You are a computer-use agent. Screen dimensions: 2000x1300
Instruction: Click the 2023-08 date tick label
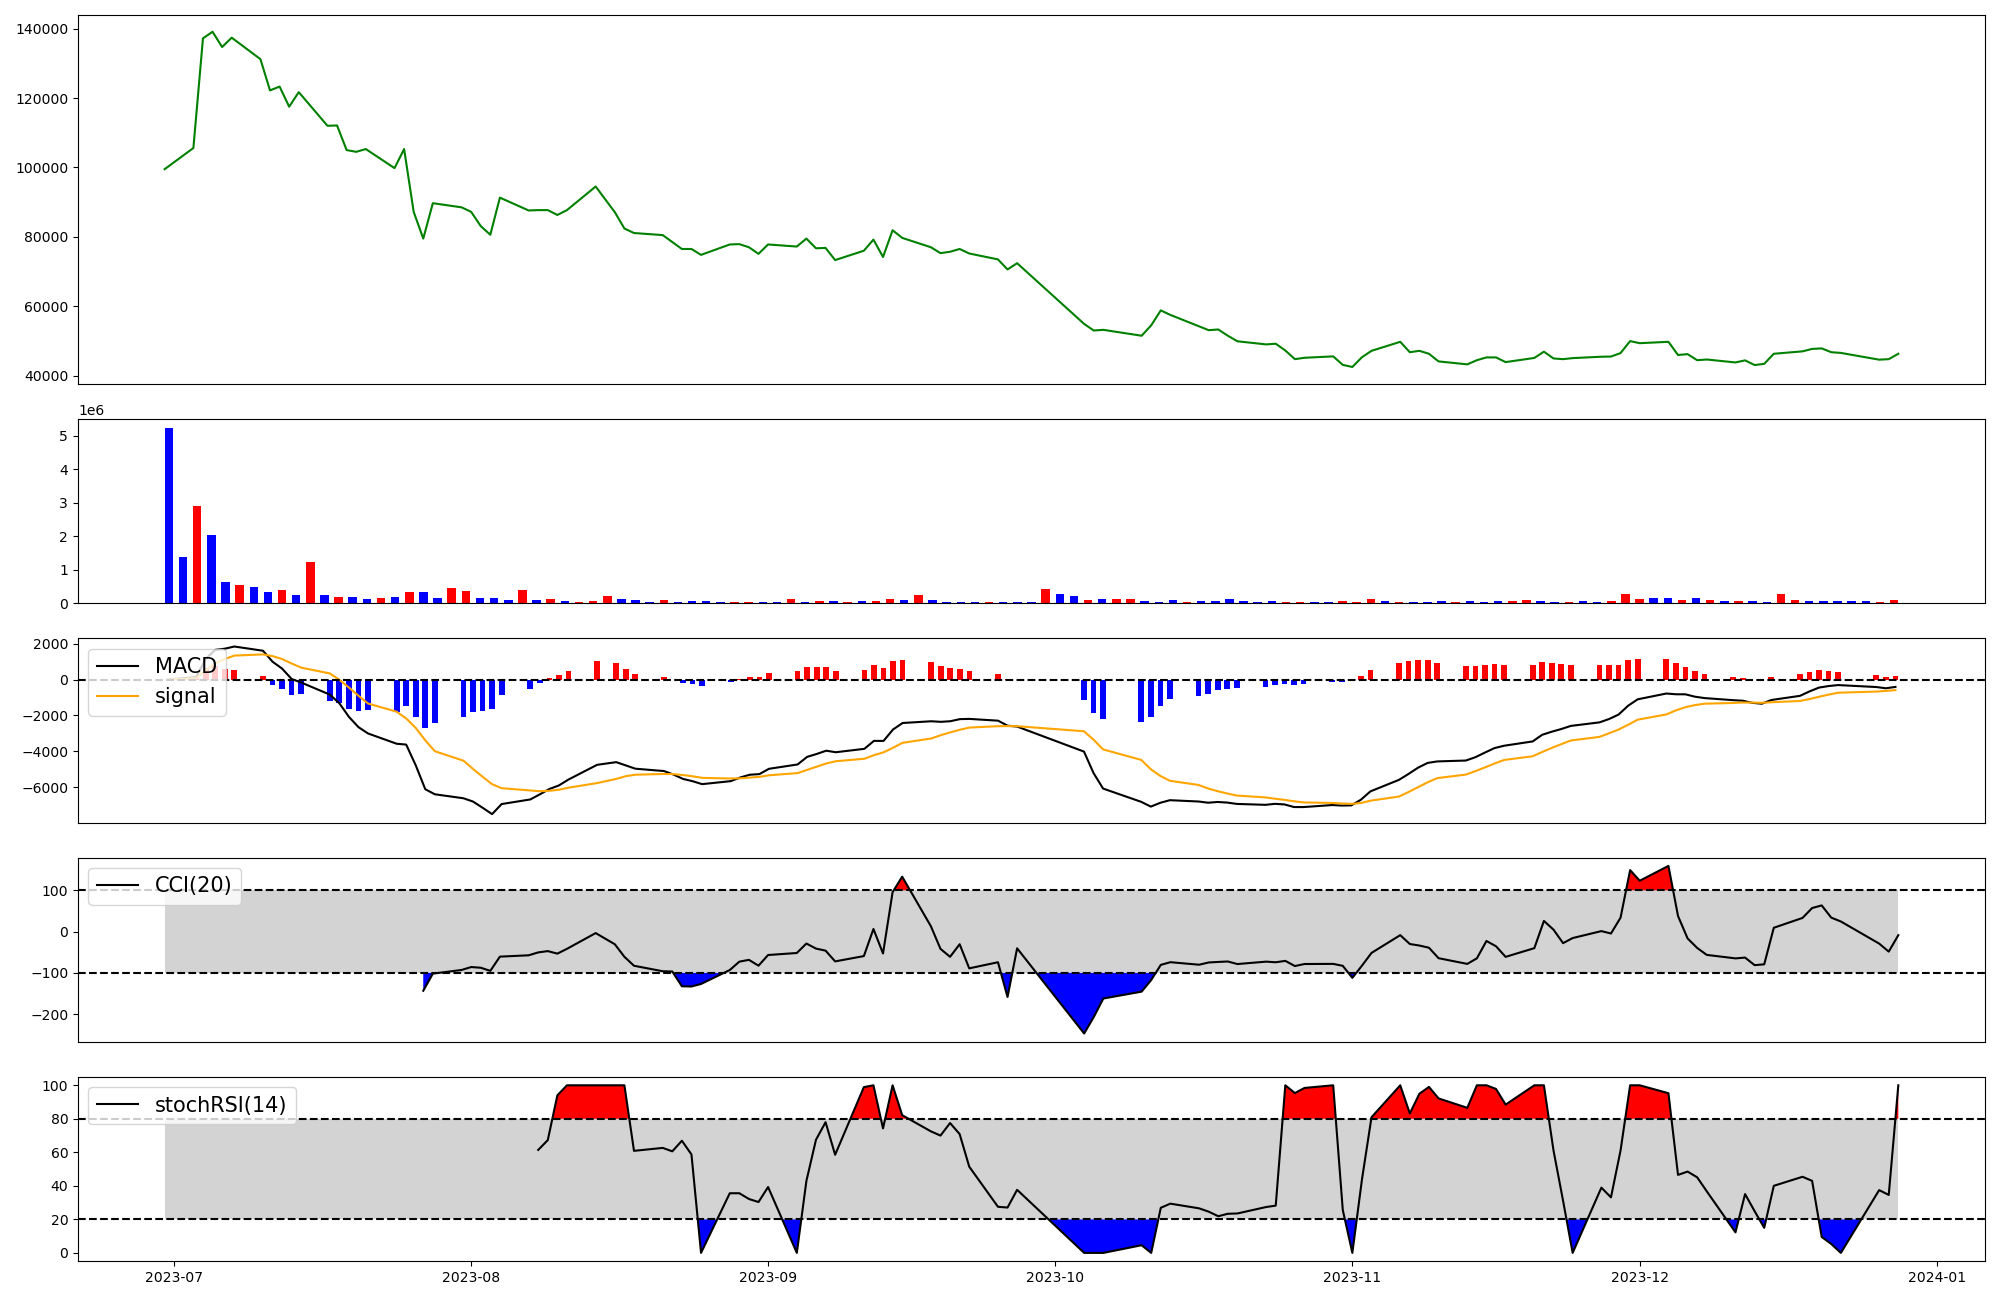tap(471, 1277)
